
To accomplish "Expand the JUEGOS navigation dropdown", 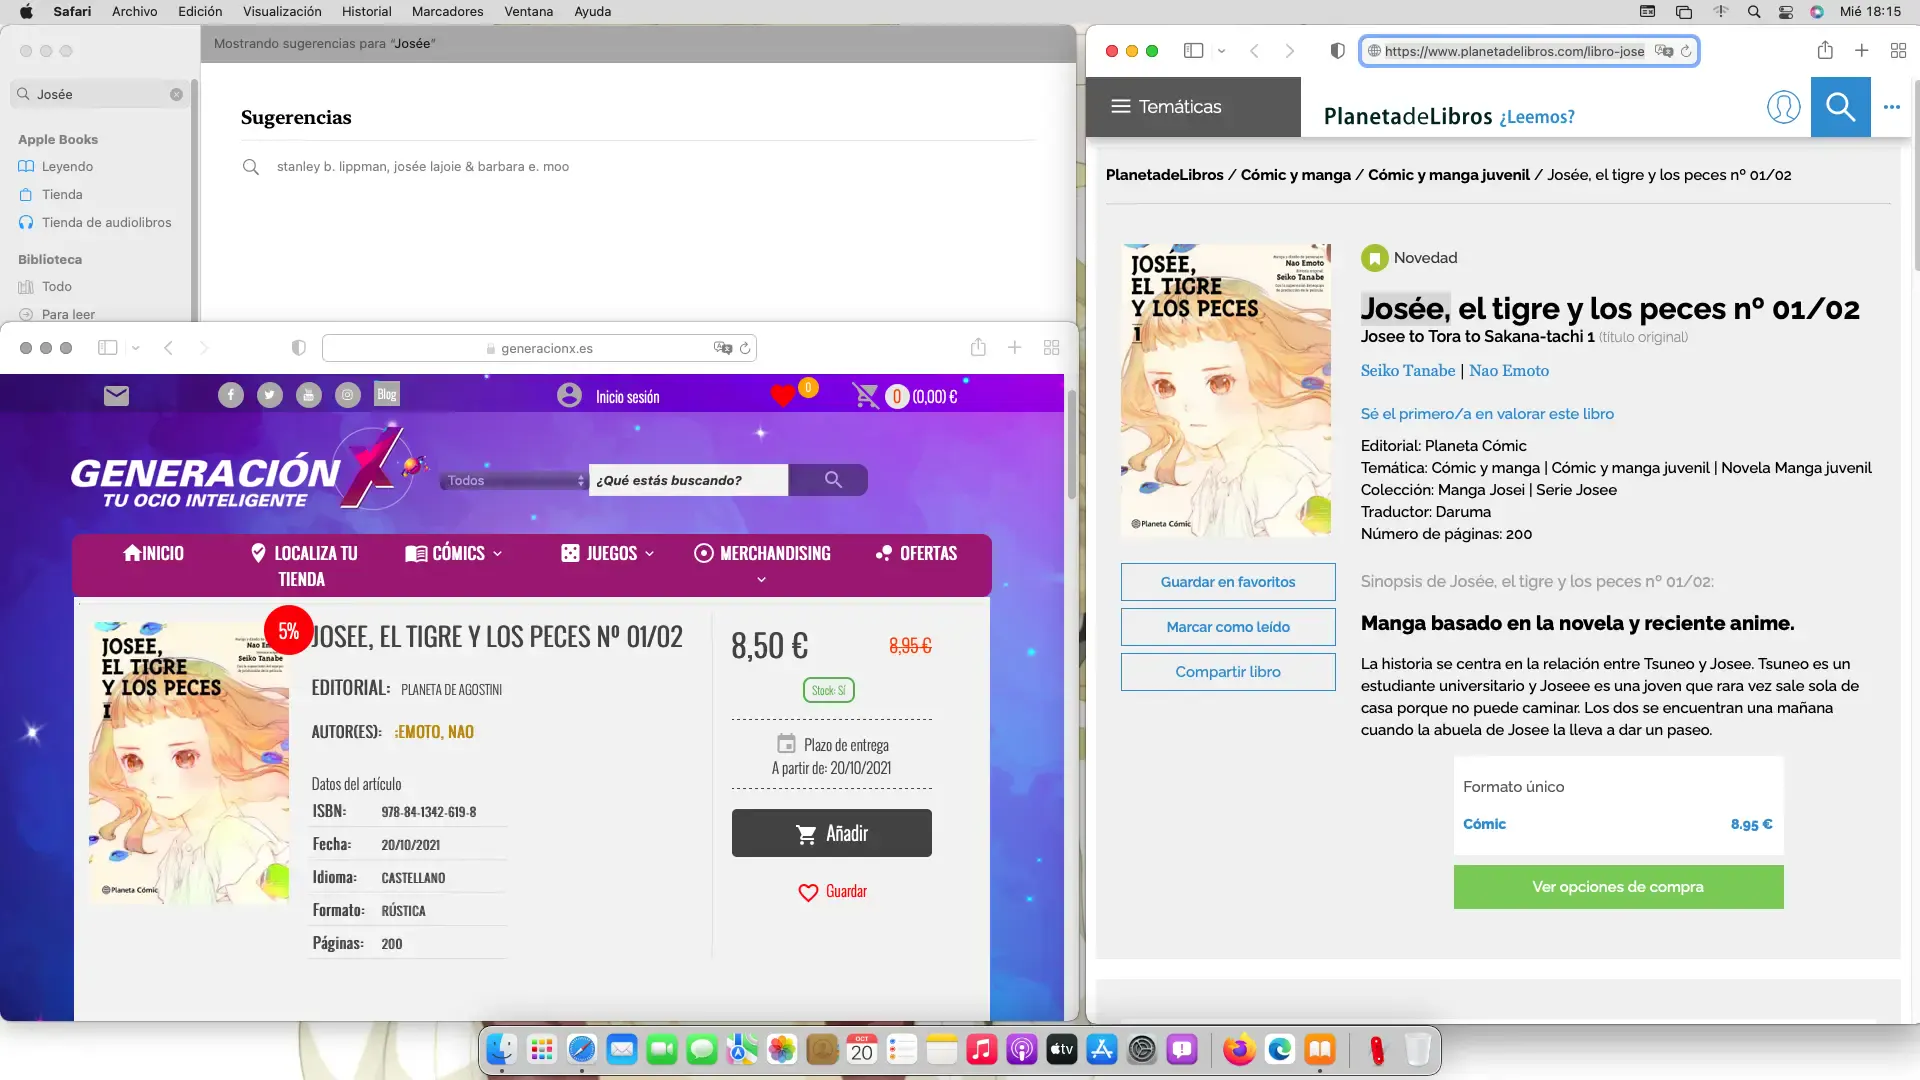I will point(608,553).
